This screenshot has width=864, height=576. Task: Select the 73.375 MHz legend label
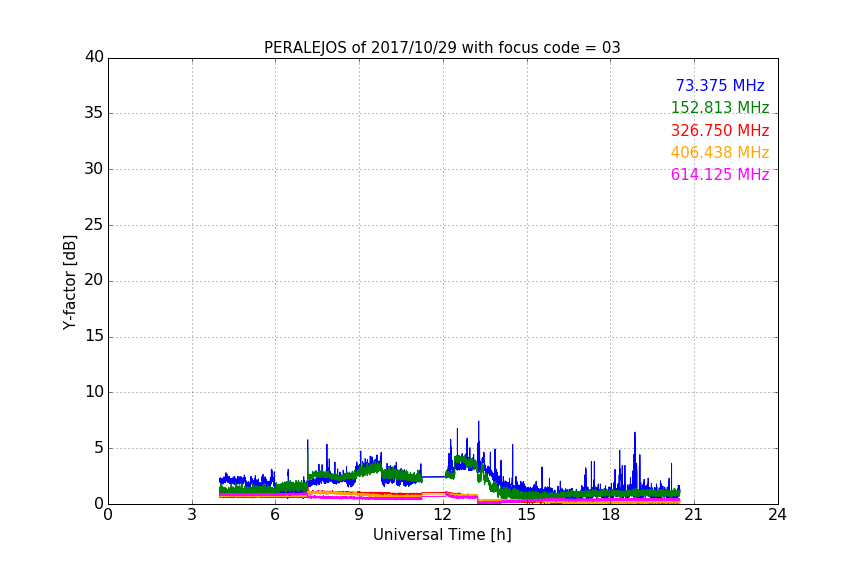(x=720, y=85)
